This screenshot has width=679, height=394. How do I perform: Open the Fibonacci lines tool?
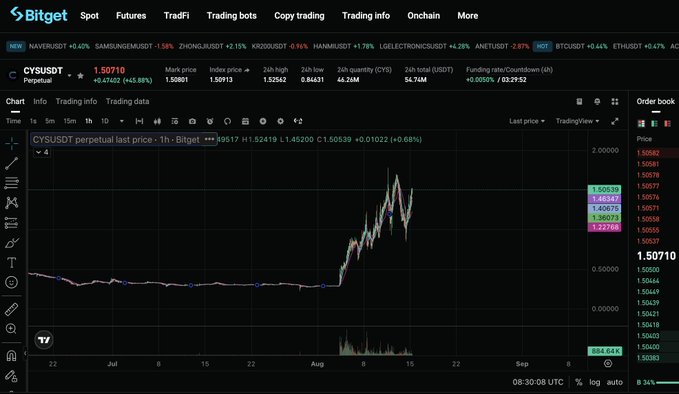tap(12, 183)
